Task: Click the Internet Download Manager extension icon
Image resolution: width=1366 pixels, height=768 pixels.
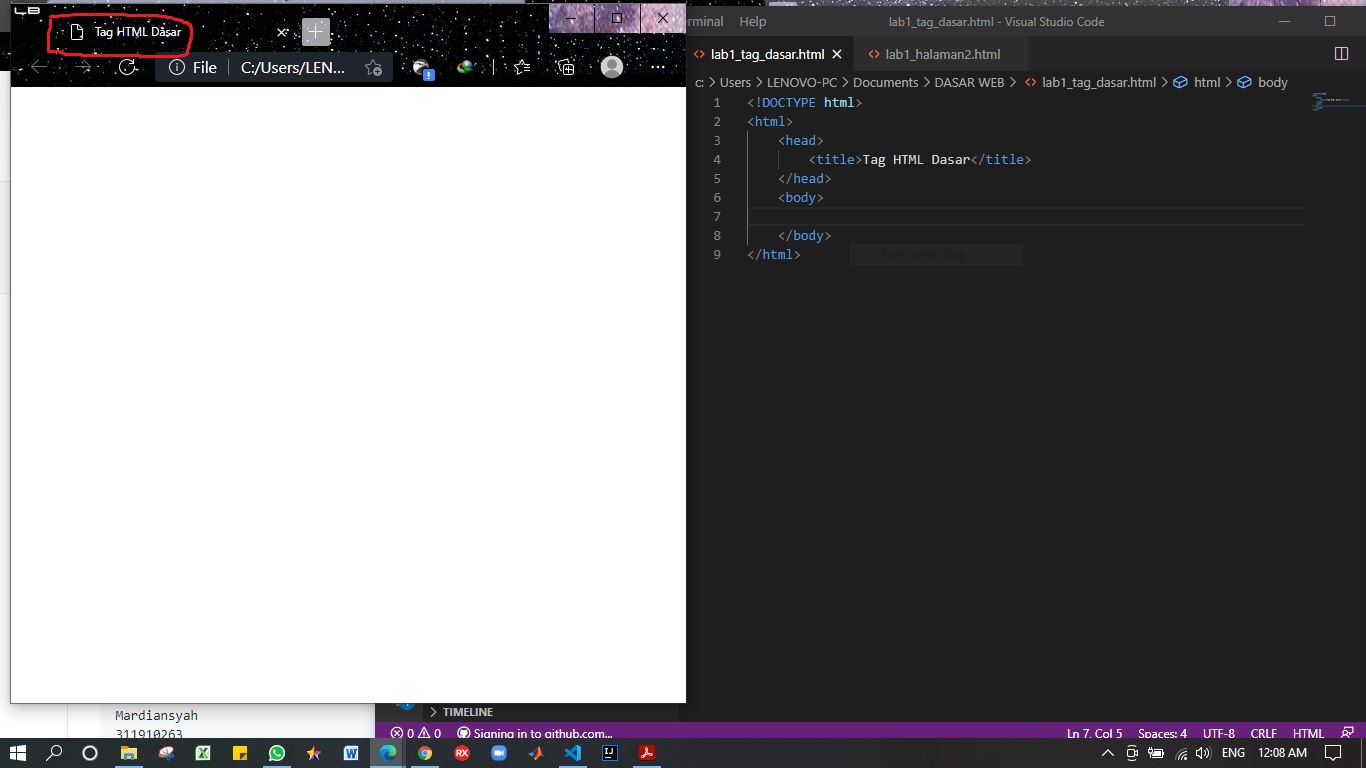Action: (x=465, y=67)
